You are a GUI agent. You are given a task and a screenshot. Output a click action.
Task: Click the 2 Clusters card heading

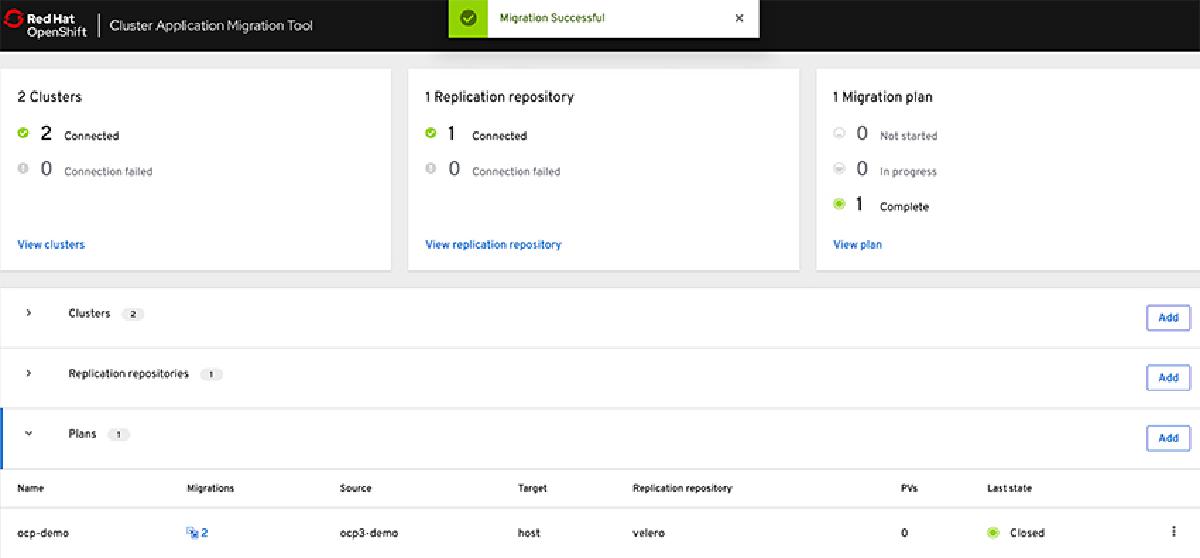[50, 97]
